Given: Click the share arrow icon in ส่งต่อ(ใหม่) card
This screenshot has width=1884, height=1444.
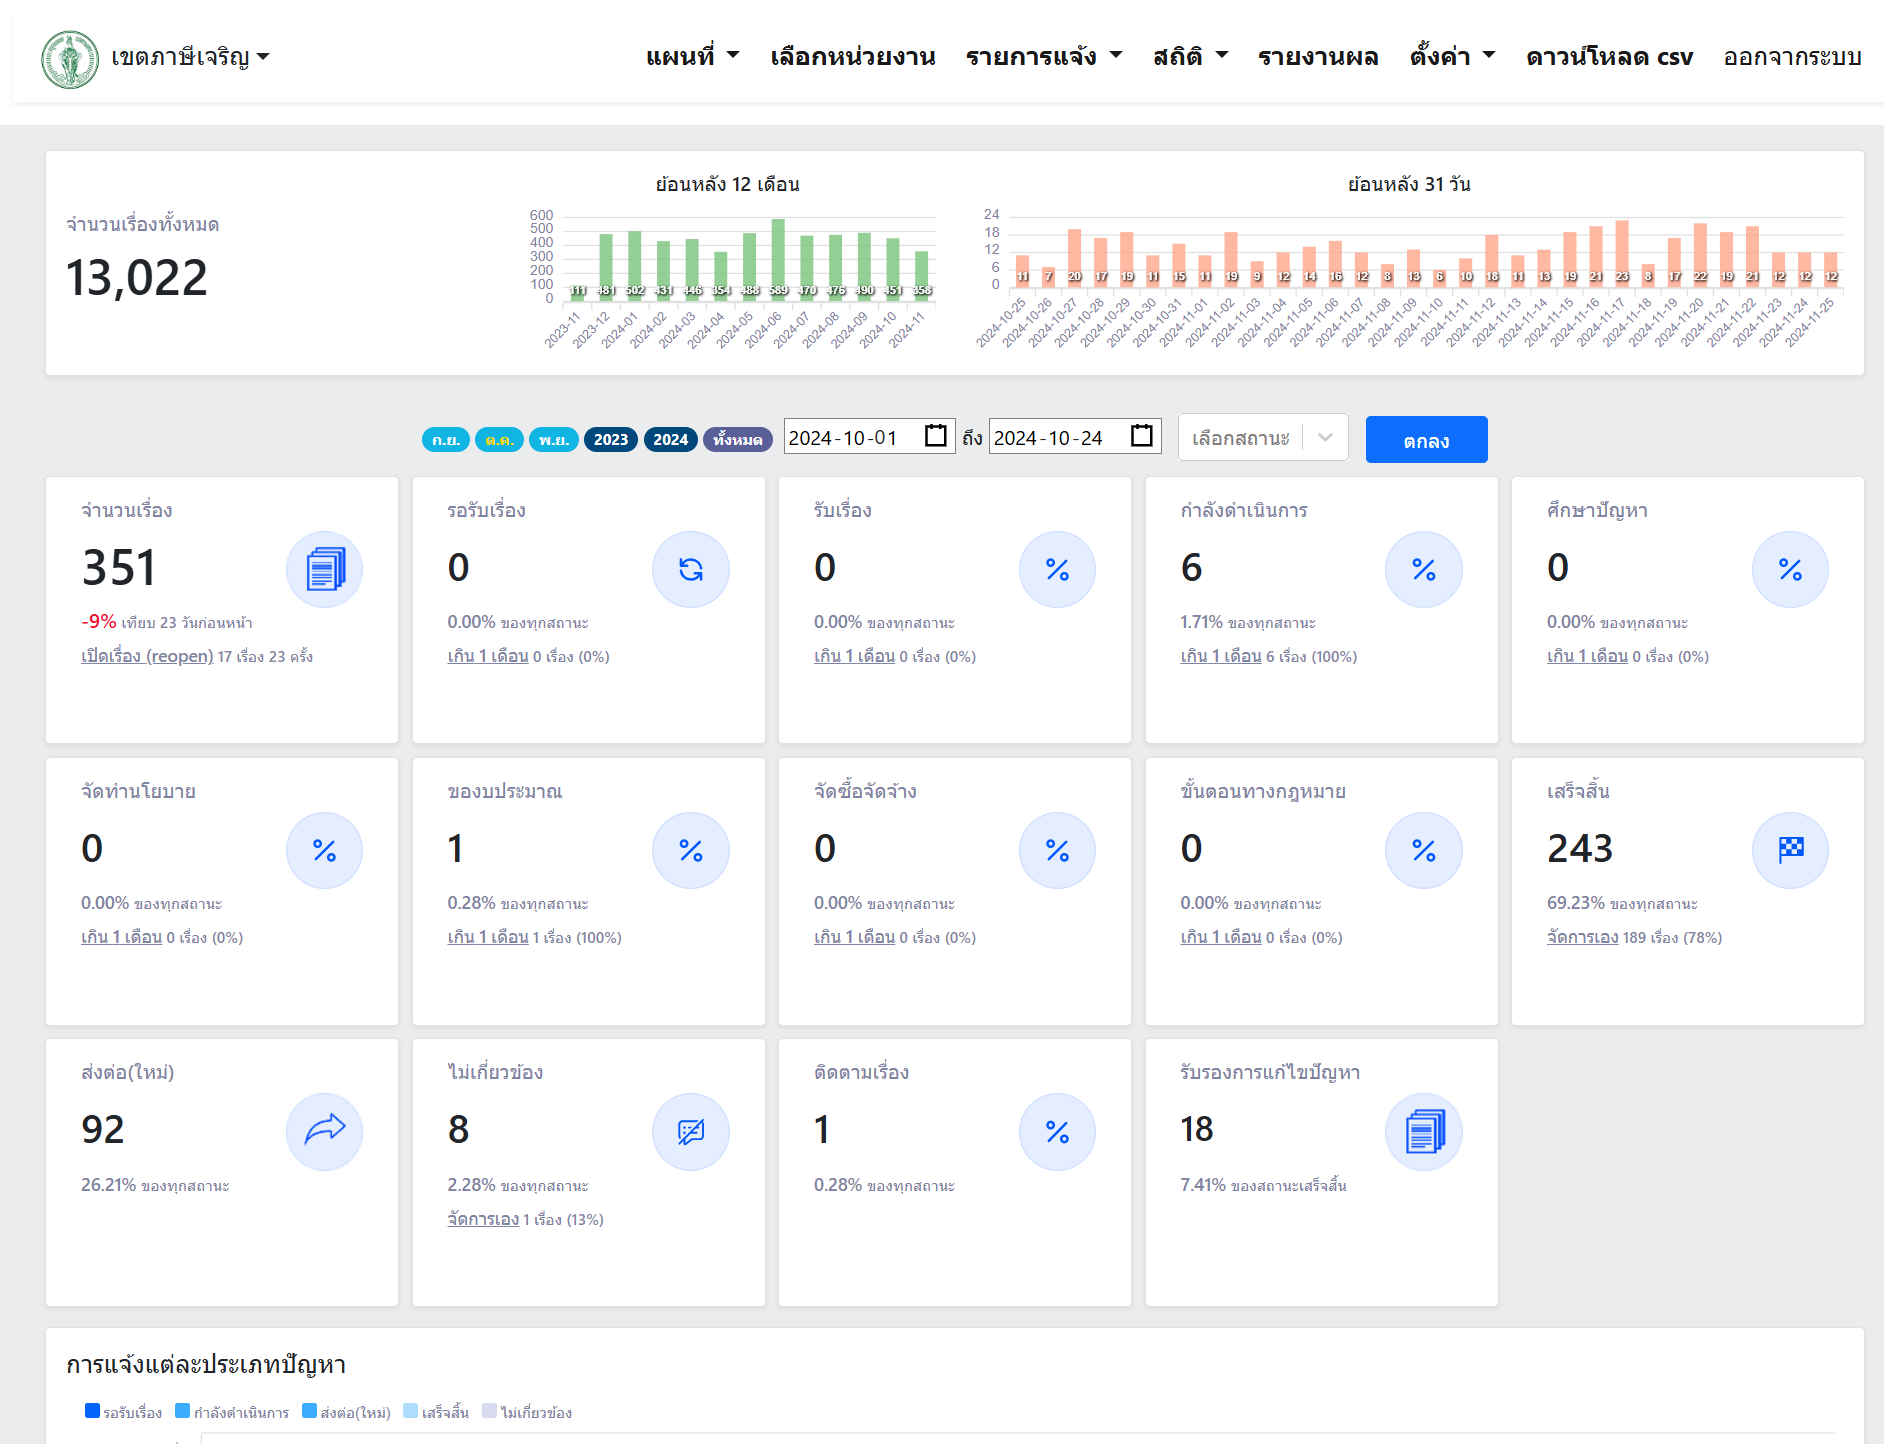Looking at the screenshot, I should 324,1132.
